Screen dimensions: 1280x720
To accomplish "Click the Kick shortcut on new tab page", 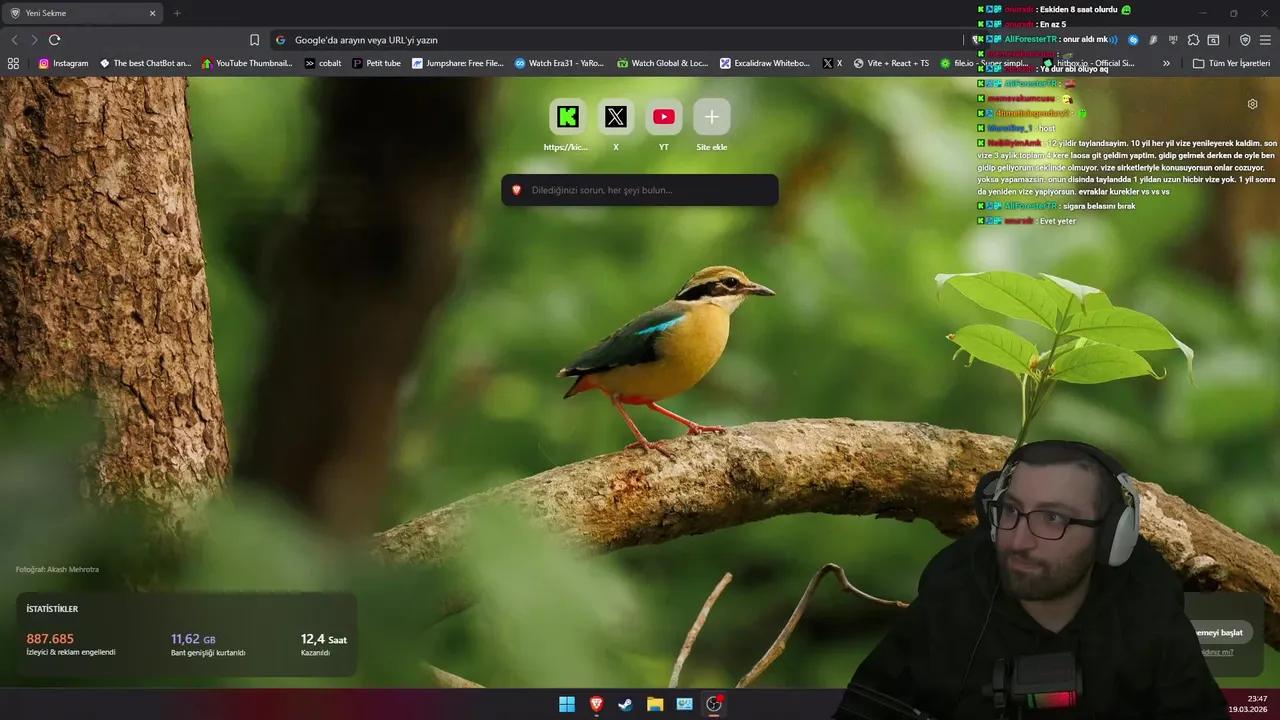I will [567, 116].
